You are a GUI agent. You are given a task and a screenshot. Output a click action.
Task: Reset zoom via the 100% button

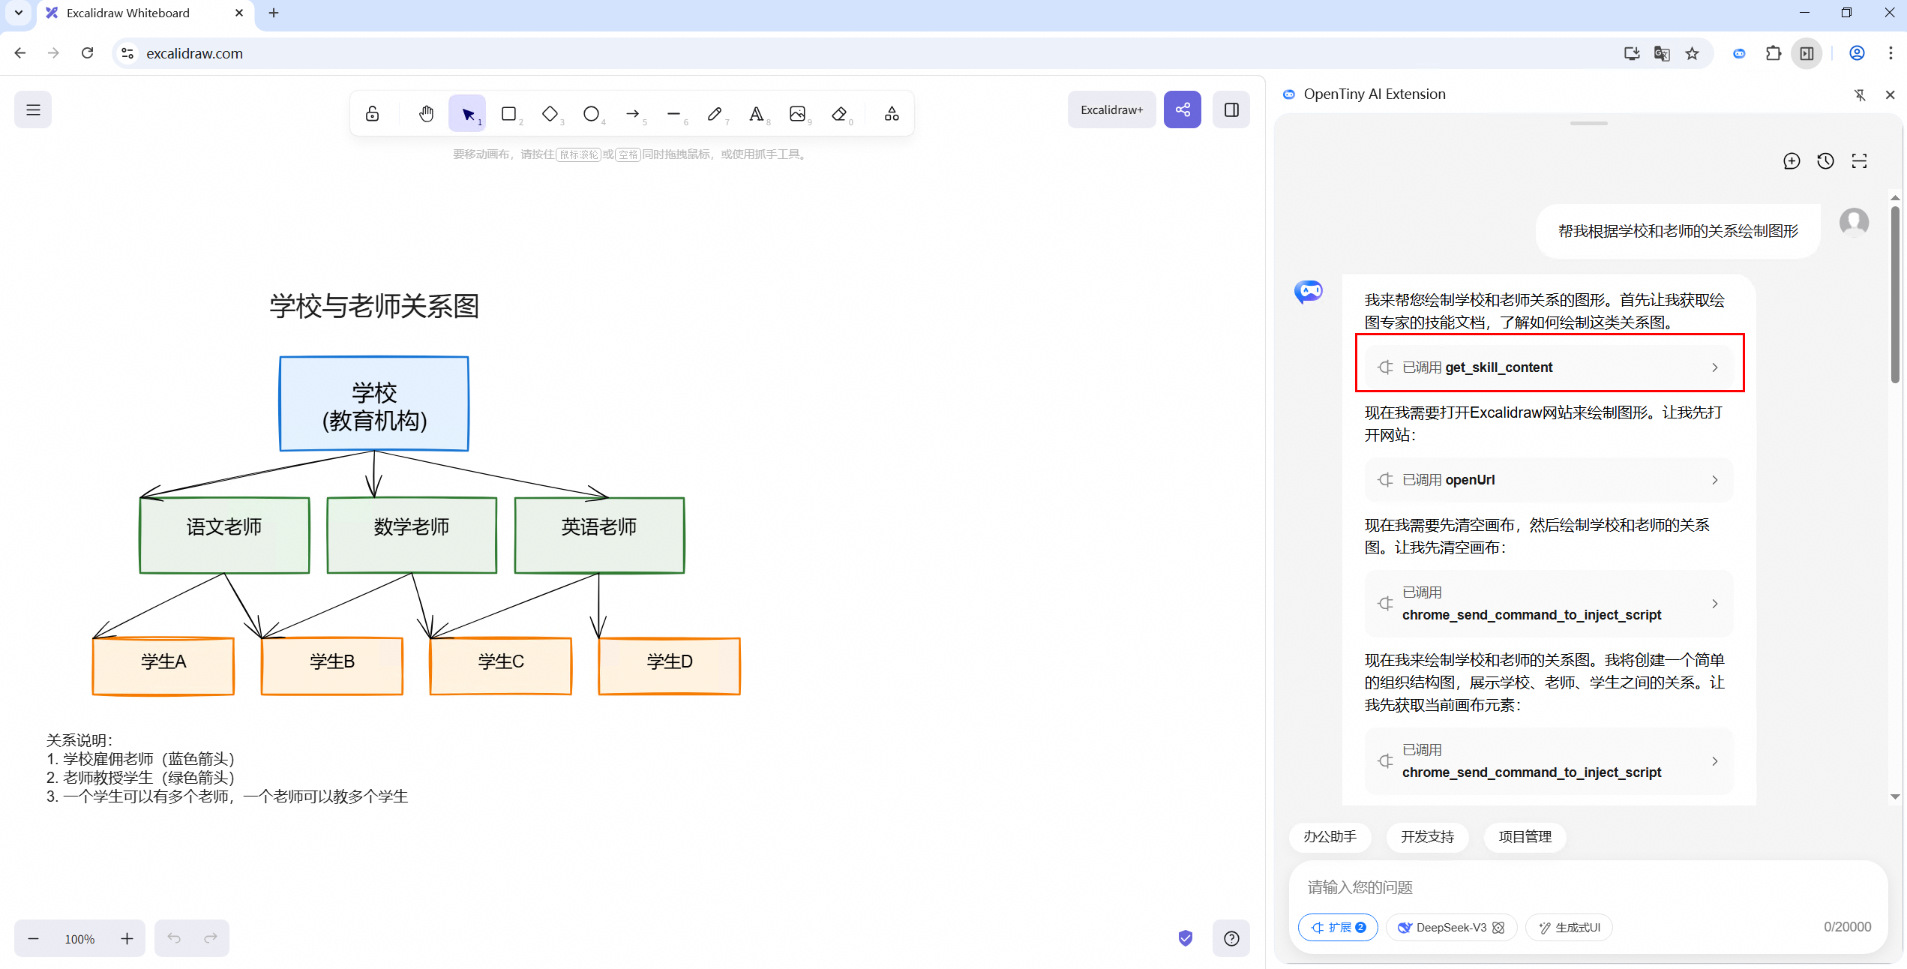(80, 939)
